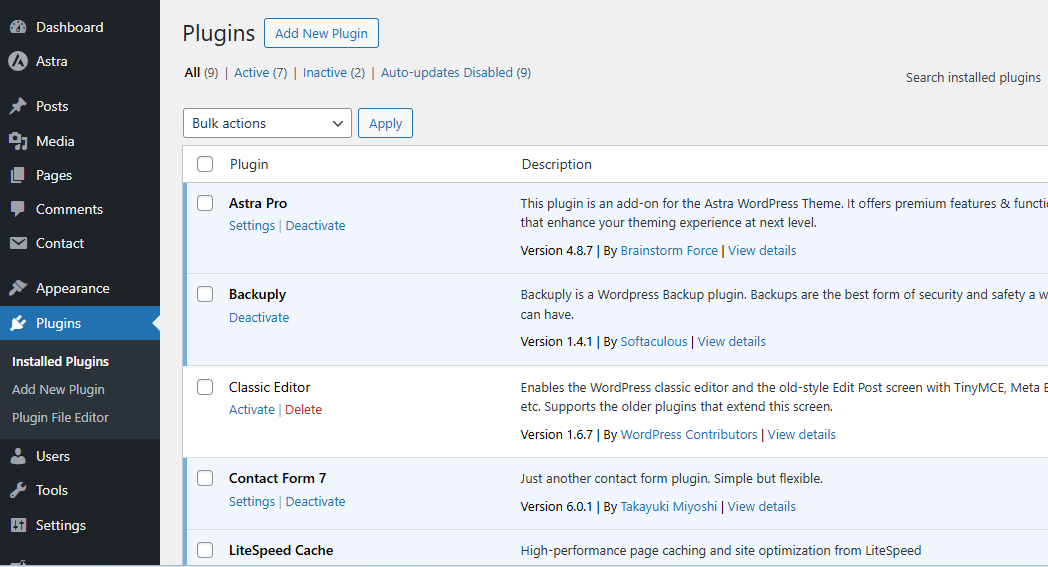
Task: Open Plugin File Editor submenu
Action: point(60,417)
